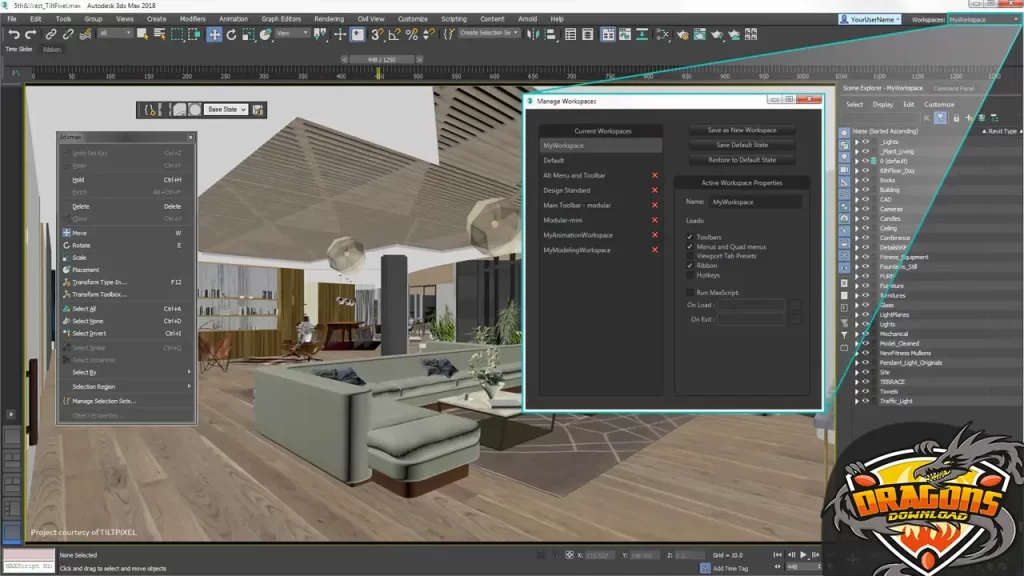This screenshot has height=576, width=1024.
Task: Remove MyModelingWorkspace using its red X
Action: pyautogui.click(x=655, y=250)
